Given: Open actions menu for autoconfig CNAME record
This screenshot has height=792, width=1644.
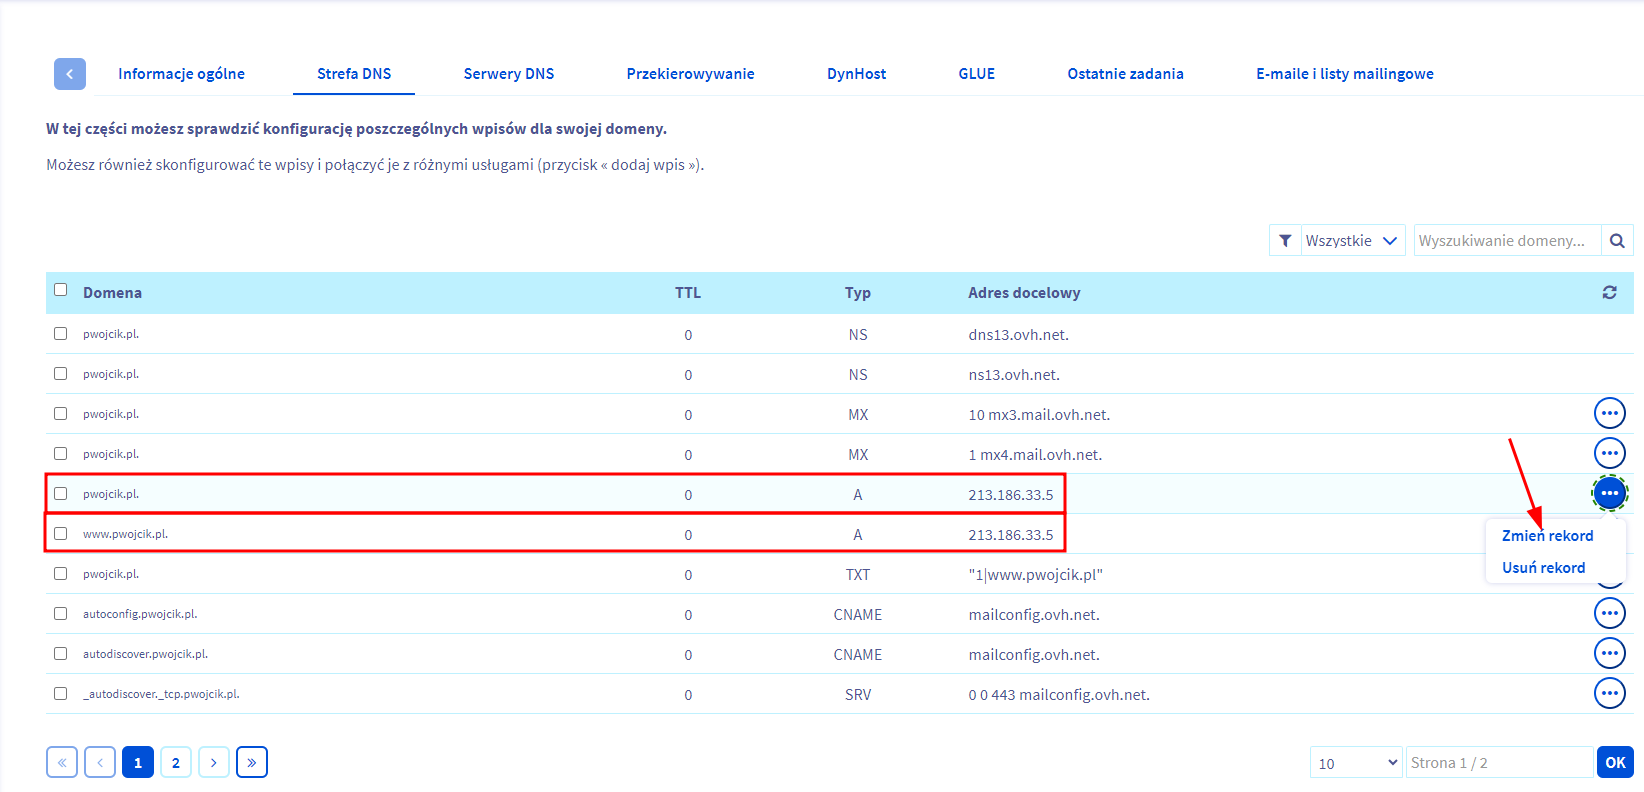Looking at the screenshot, I should click(1609, 613).
